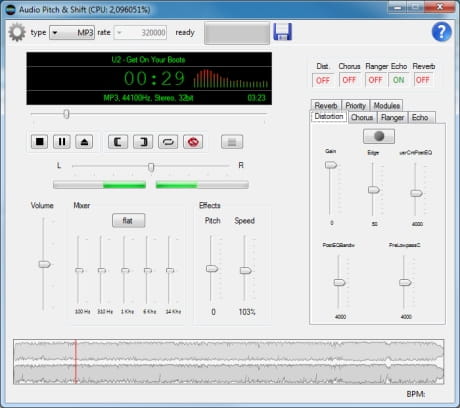The image size is (460, 408).
Task: Click the left channel level meter
Action: [x=100, y=185]
